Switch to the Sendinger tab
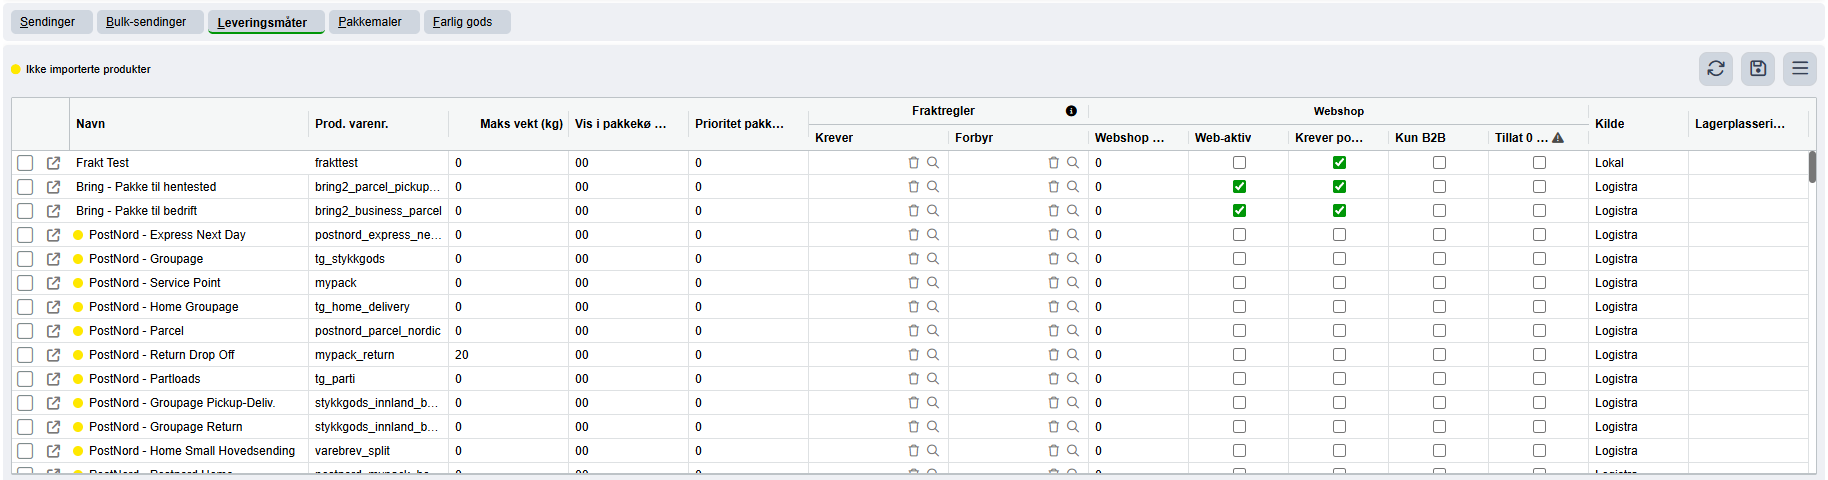1828x480 pixels. coord(48,22)
